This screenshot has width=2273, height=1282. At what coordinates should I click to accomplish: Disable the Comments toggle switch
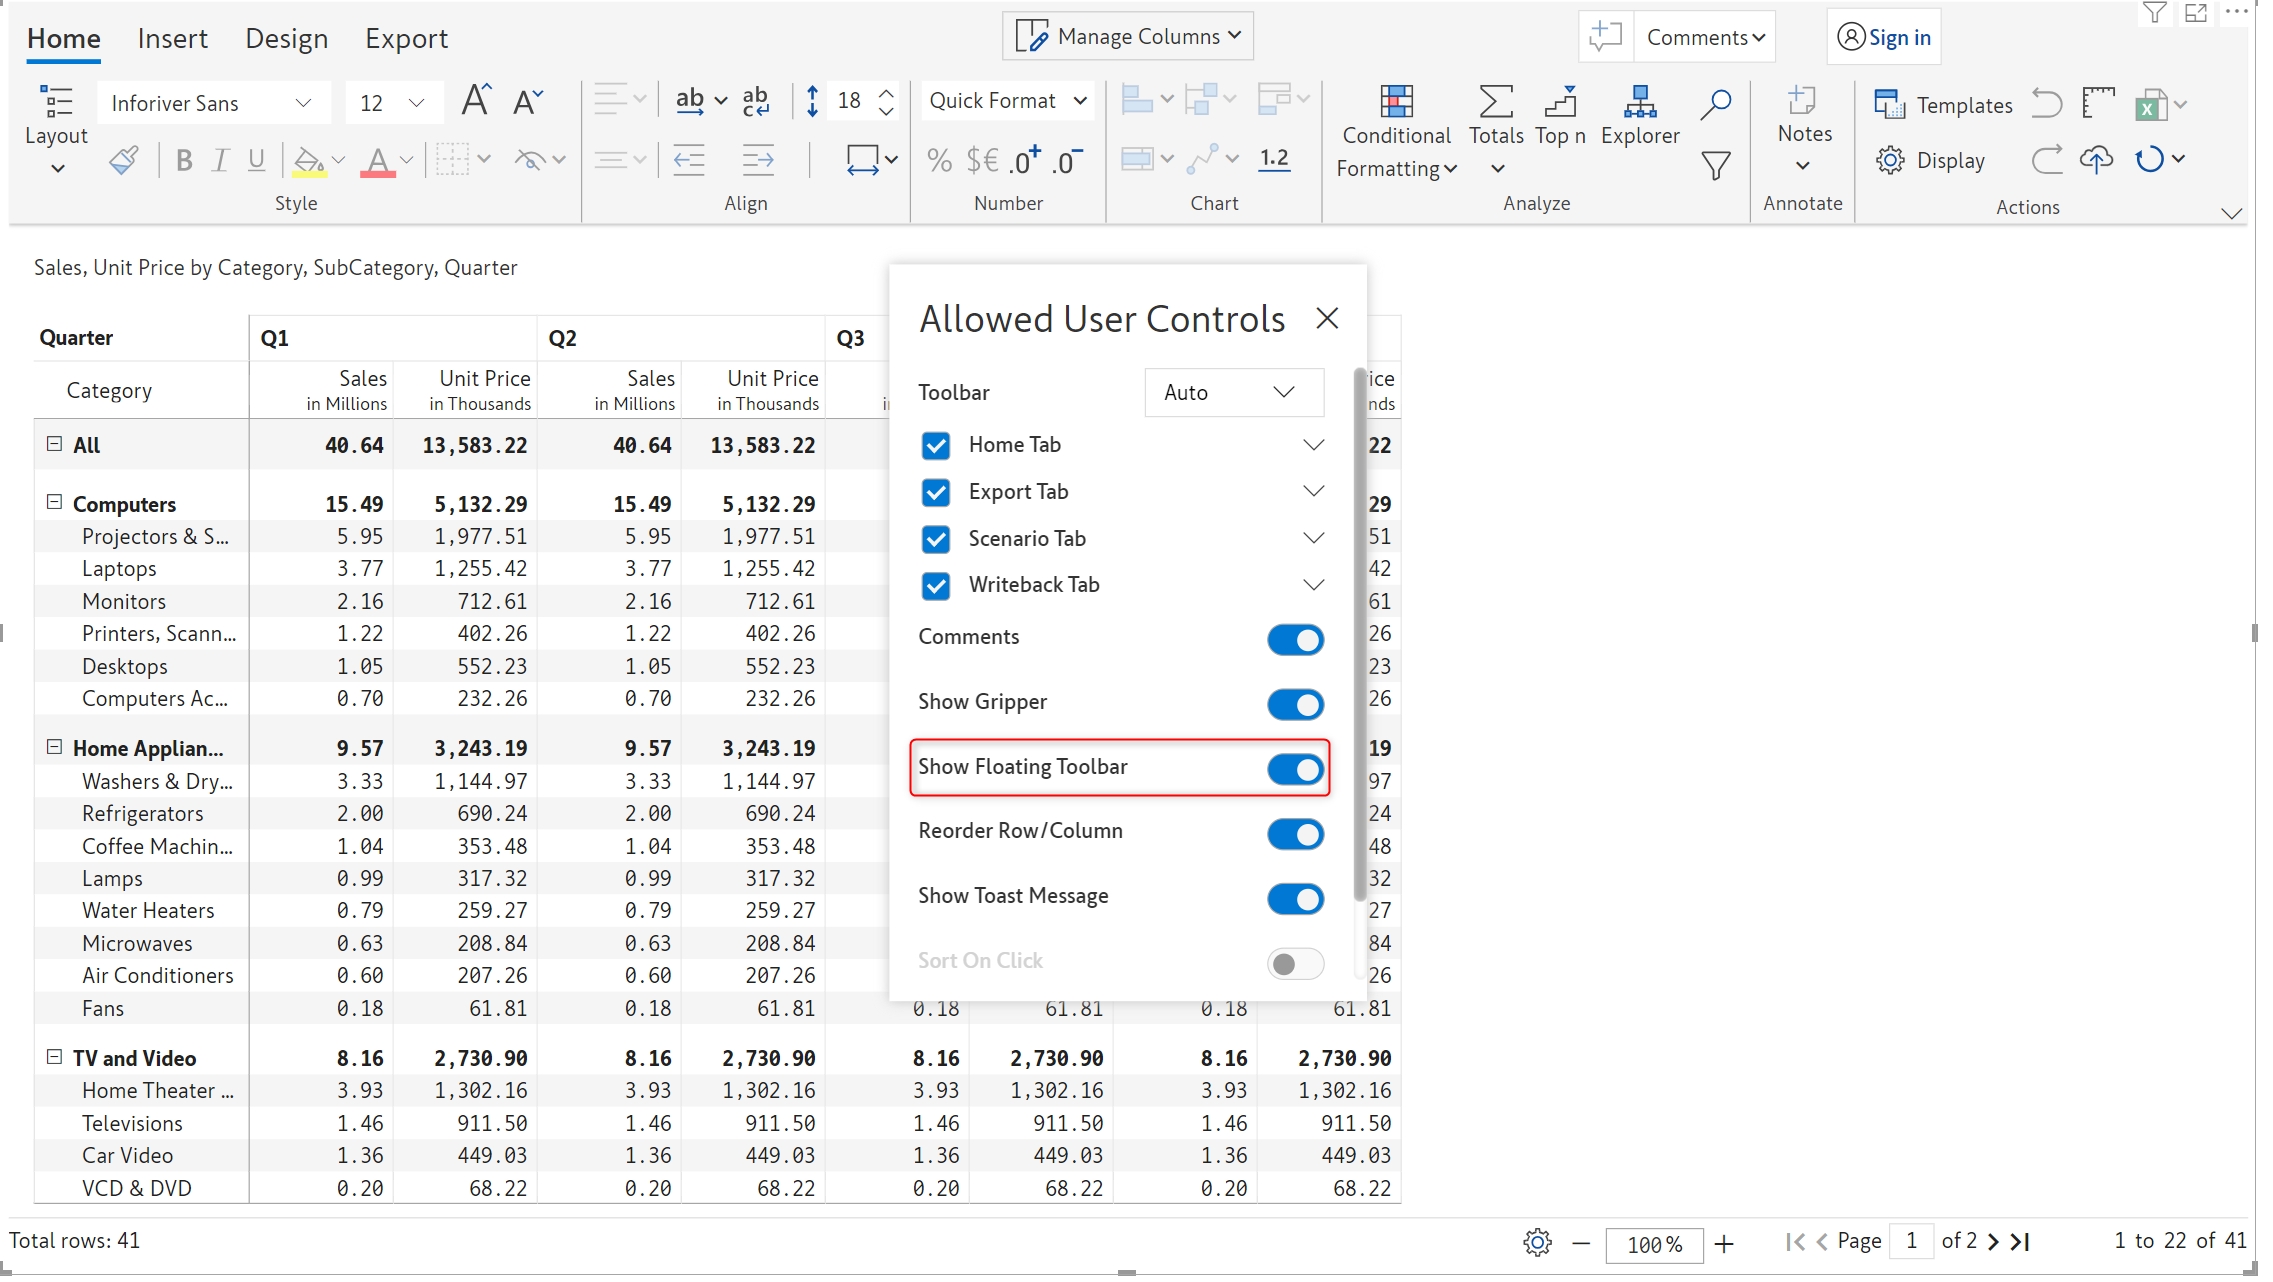(1295, 639)
